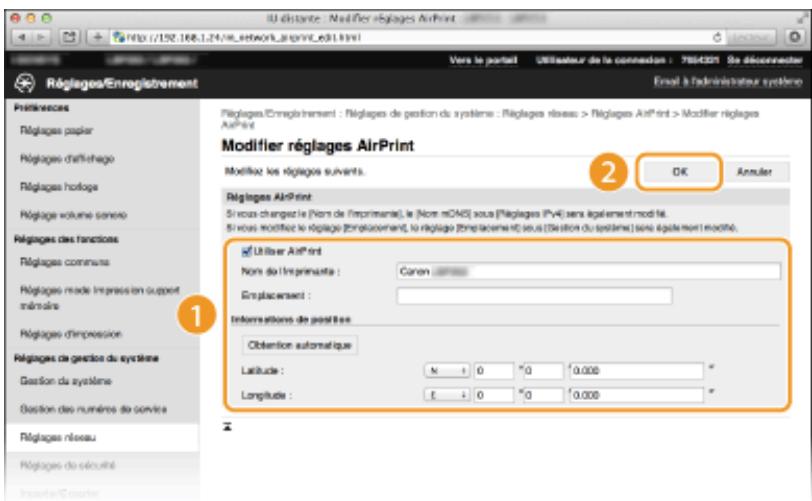This screenshot has height=501, width=812.
Task: Click the Se déconnecter link
Action: click(x=764, y=60)
